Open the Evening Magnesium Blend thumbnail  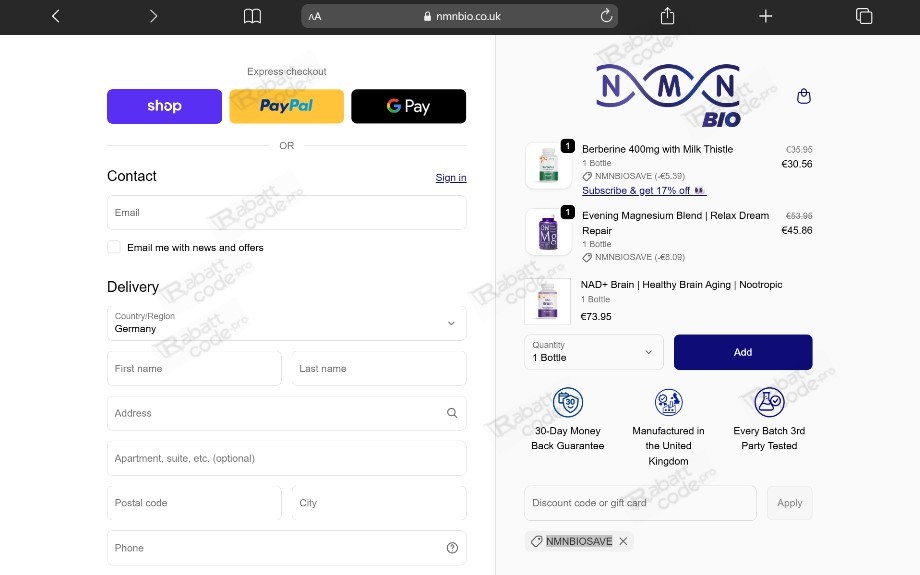pos(548,232)
